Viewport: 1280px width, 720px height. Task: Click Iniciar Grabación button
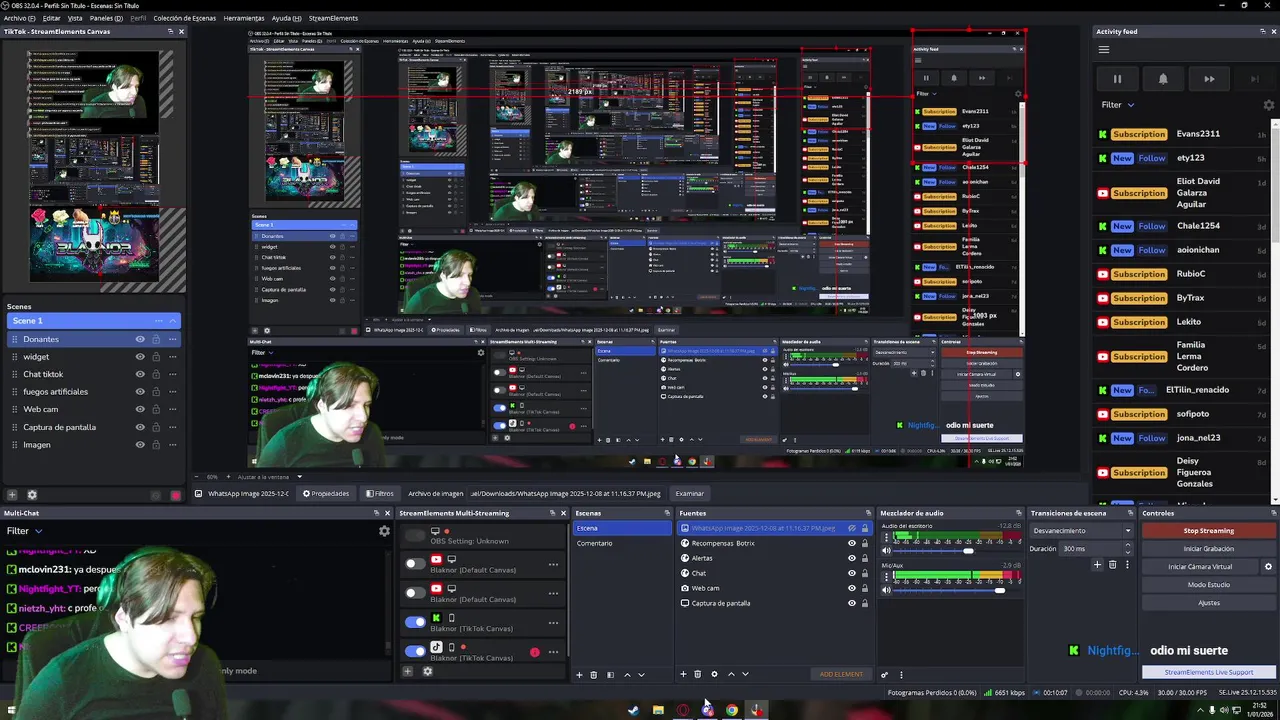(x=1209, y=549)
